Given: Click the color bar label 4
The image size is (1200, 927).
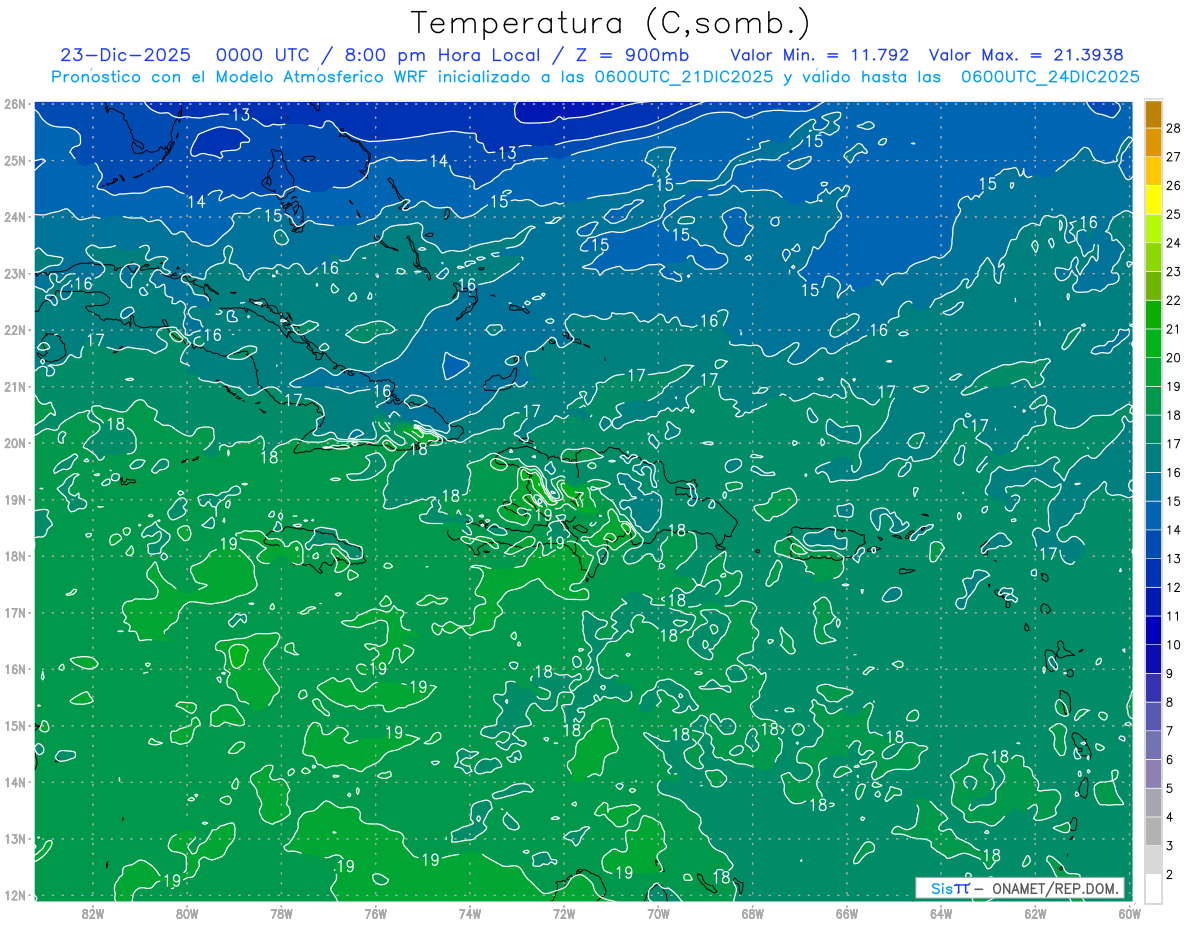Looking at the screenshot, I should tap(1169, 817).
